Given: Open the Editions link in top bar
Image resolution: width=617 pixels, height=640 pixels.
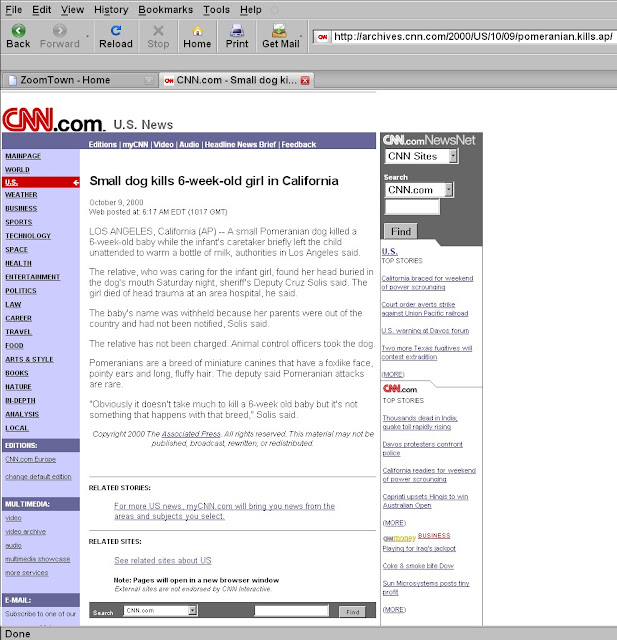Looking at the screenshot, I should coord(102,144).
